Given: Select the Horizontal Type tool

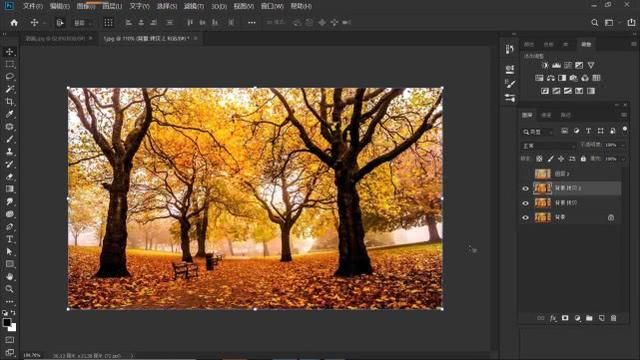Looking at the screenshot, I should click(10, 239).
